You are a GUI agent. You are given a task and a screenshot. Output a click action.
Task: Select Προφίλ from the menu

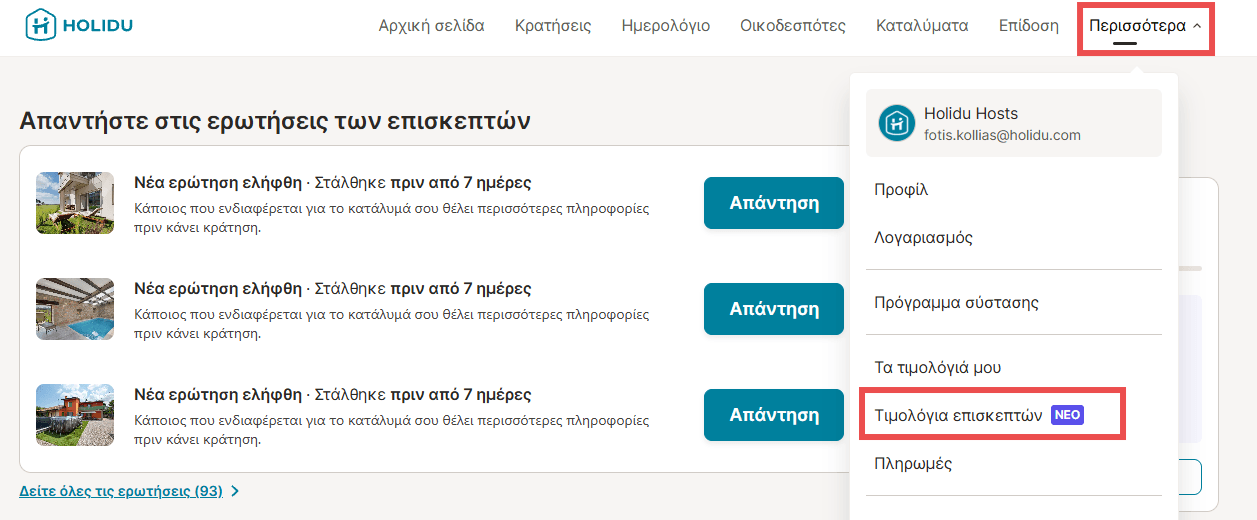[901, 190]
